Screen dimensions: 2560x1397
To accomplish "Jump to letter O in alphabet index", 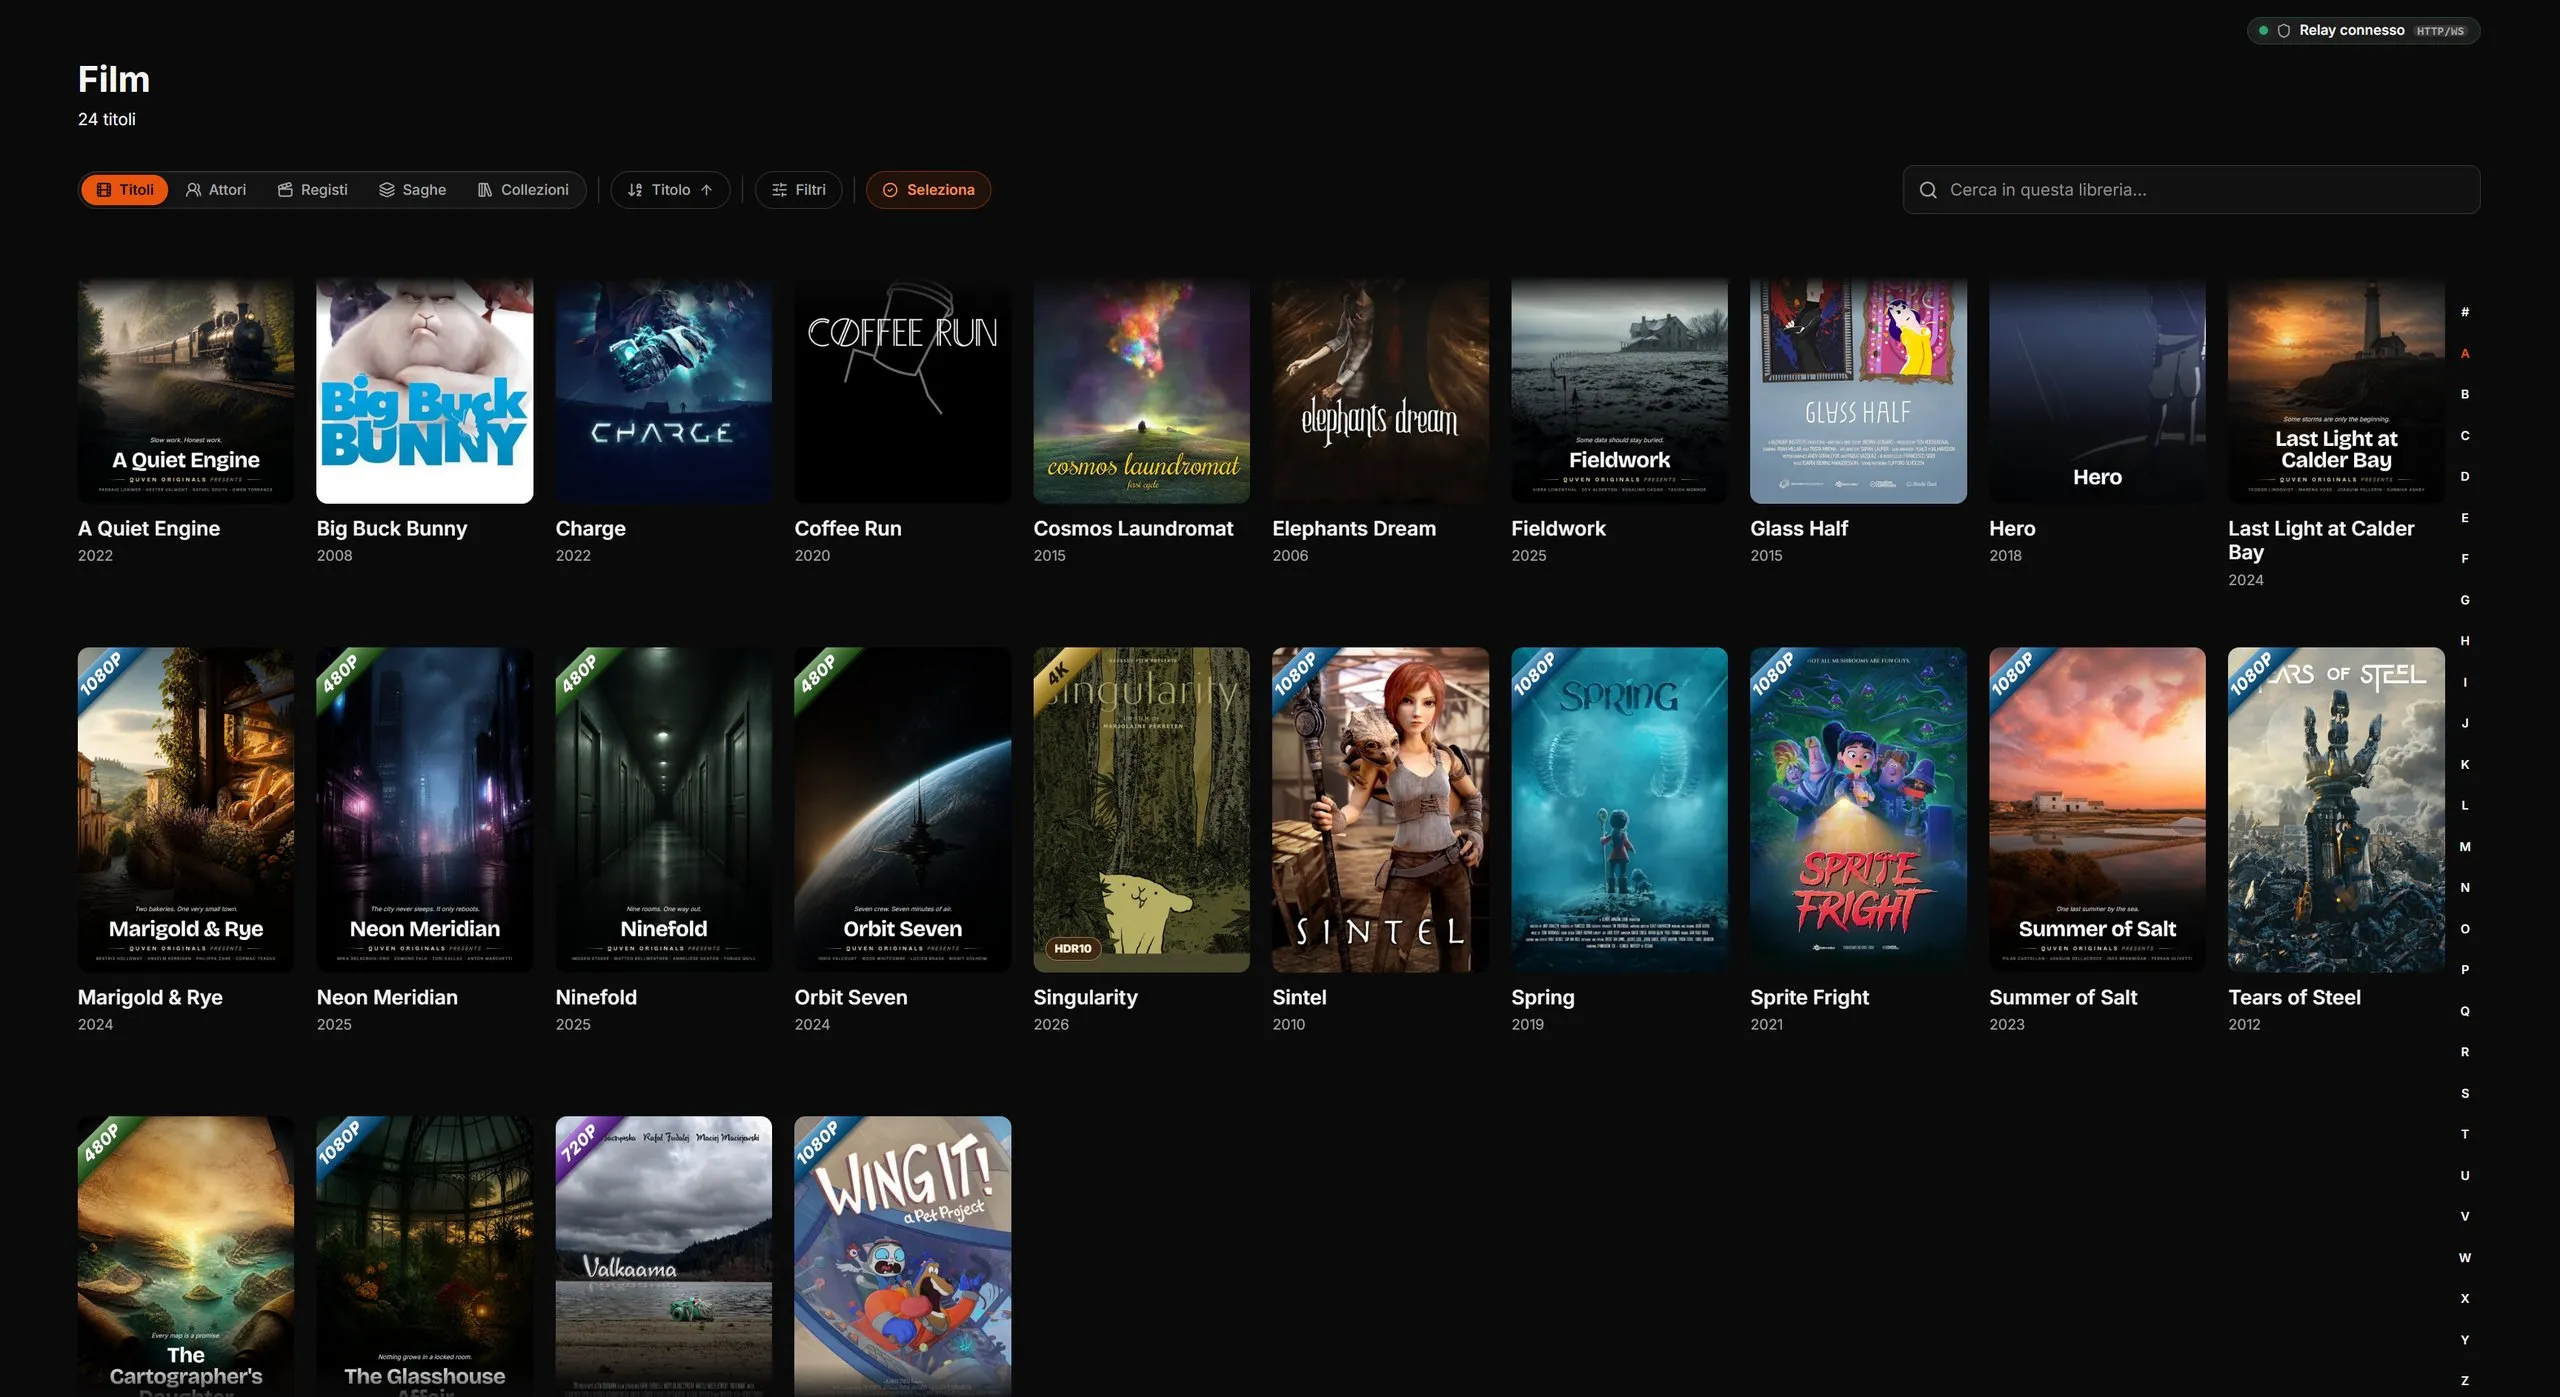I will [2465, 929].
